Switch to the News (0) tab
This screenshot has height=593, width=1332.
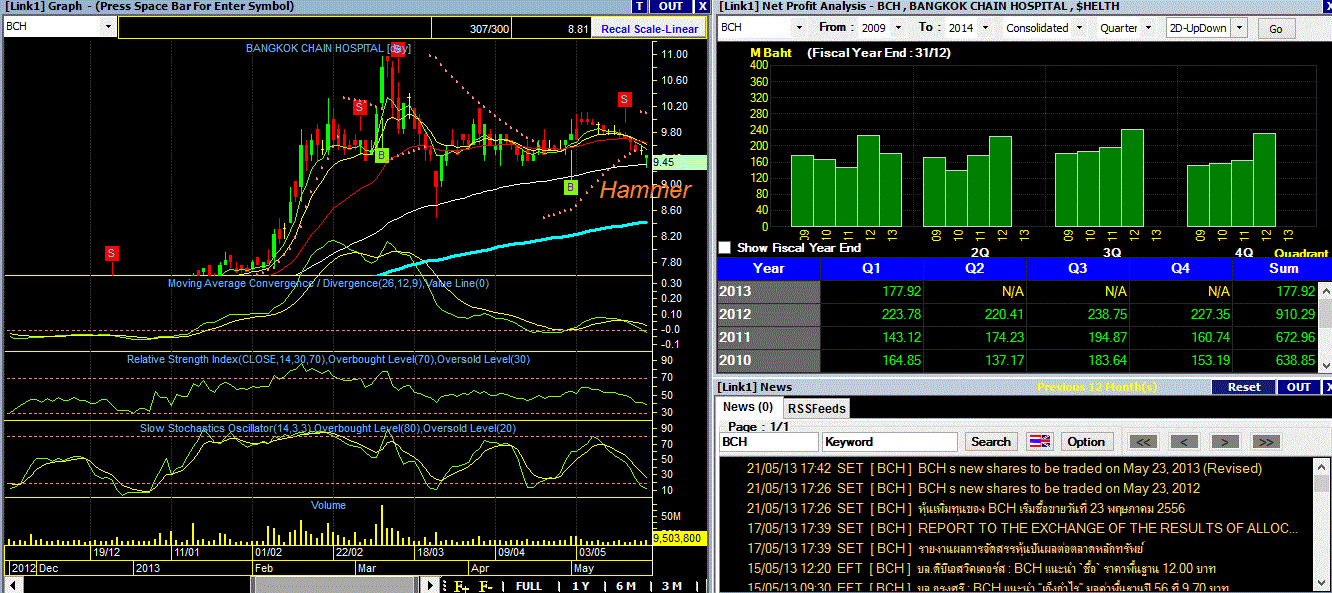(748, 407)
